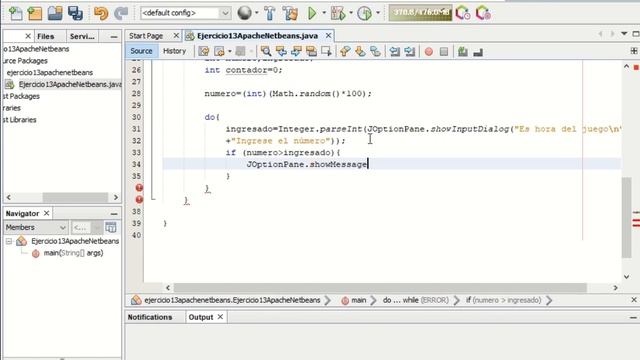Switch to the Services tab
Image resolution: width=640 pixels, height=360 pixels.
[82, 36]
